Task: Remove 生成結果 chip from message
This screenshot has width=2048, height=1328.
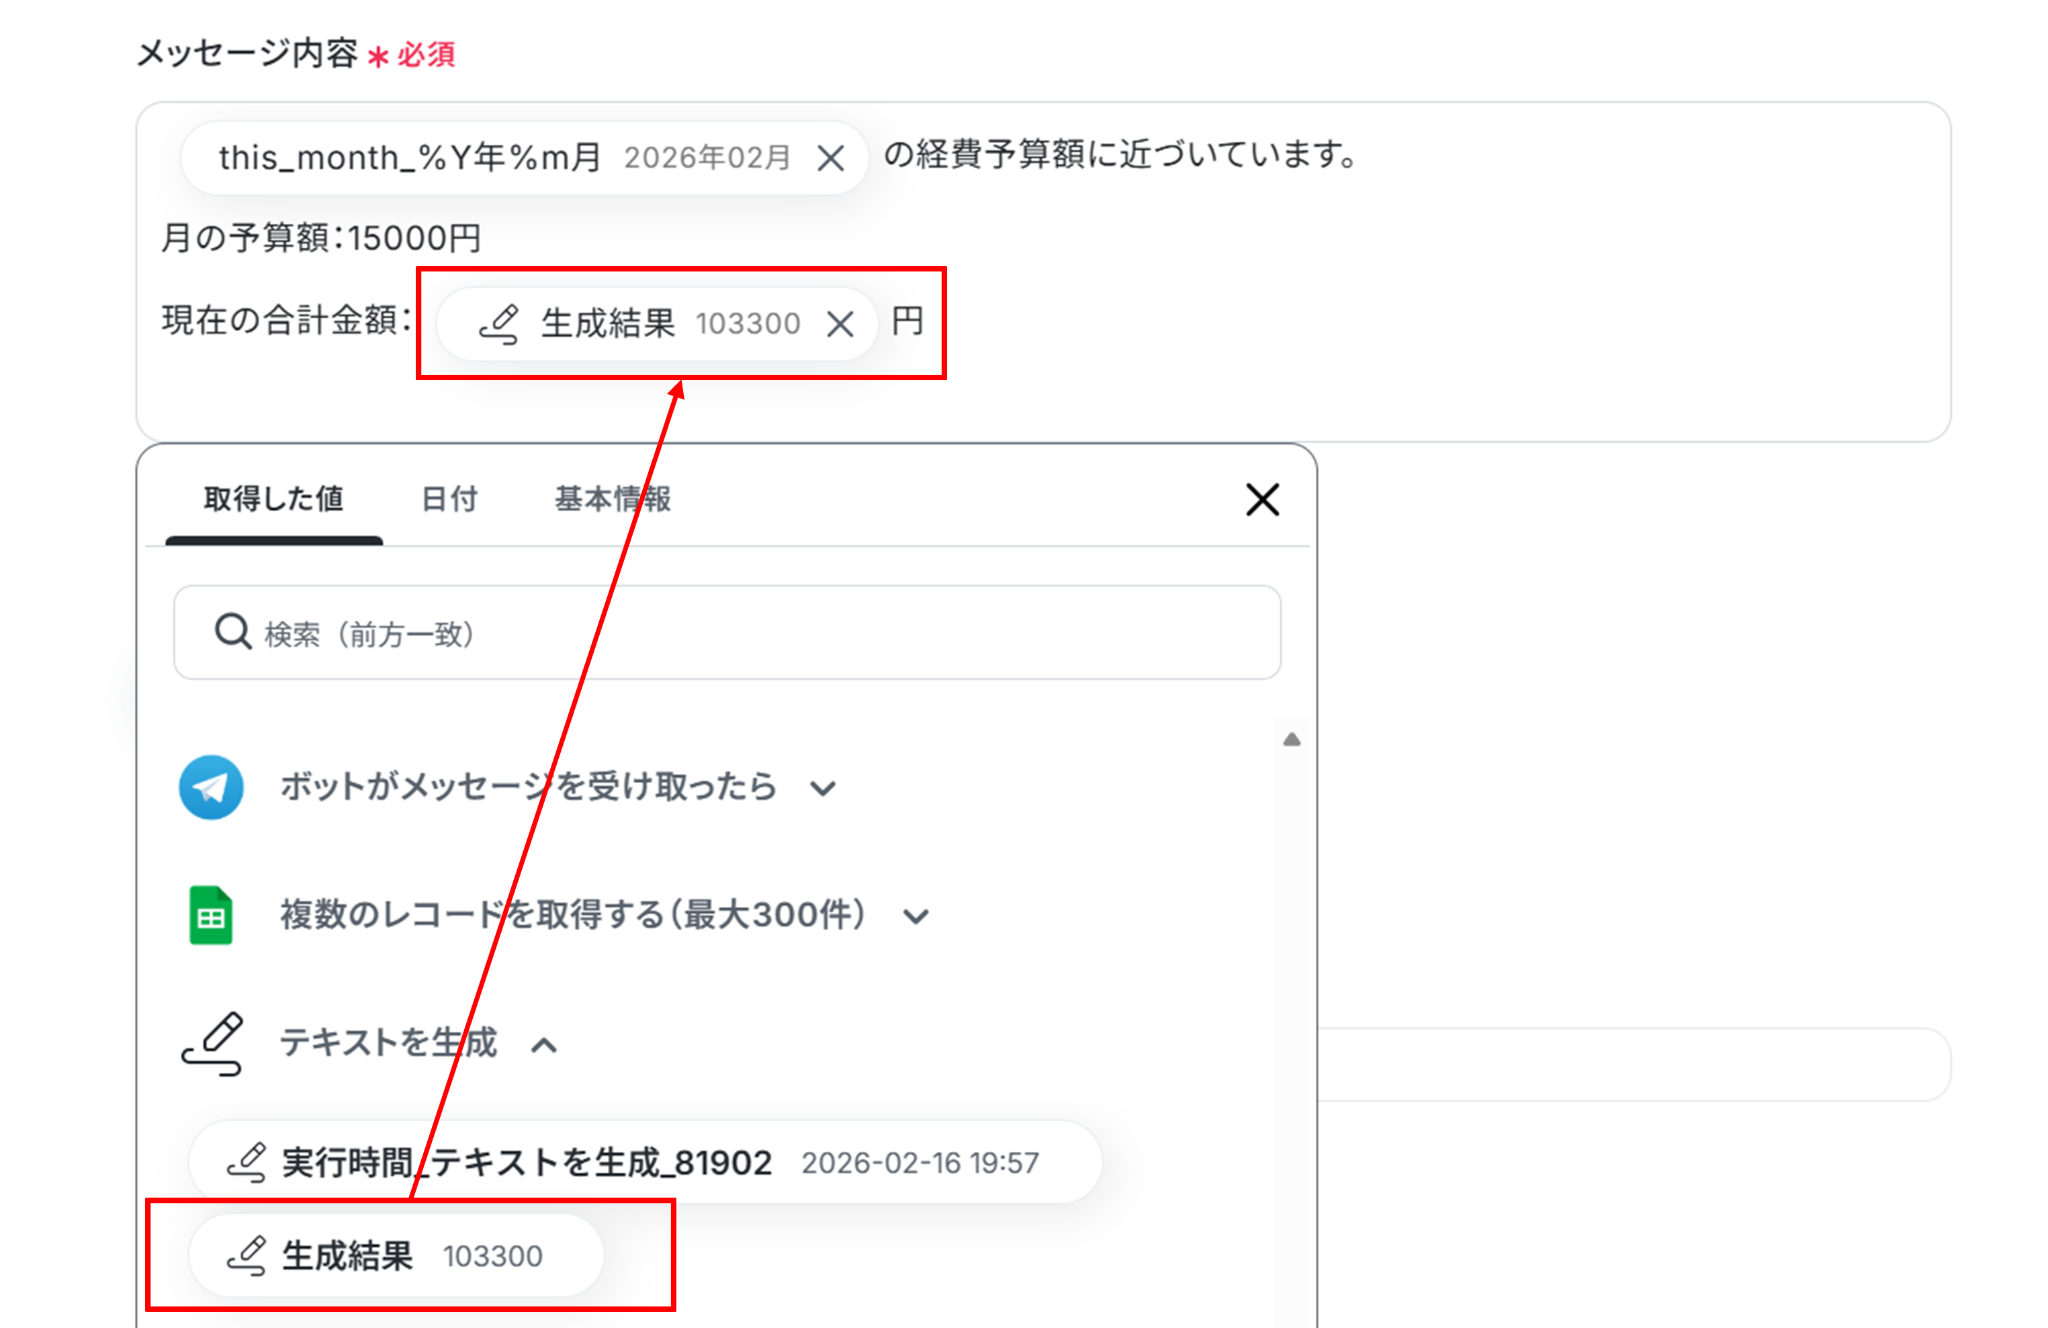Action: coord(840,323)
